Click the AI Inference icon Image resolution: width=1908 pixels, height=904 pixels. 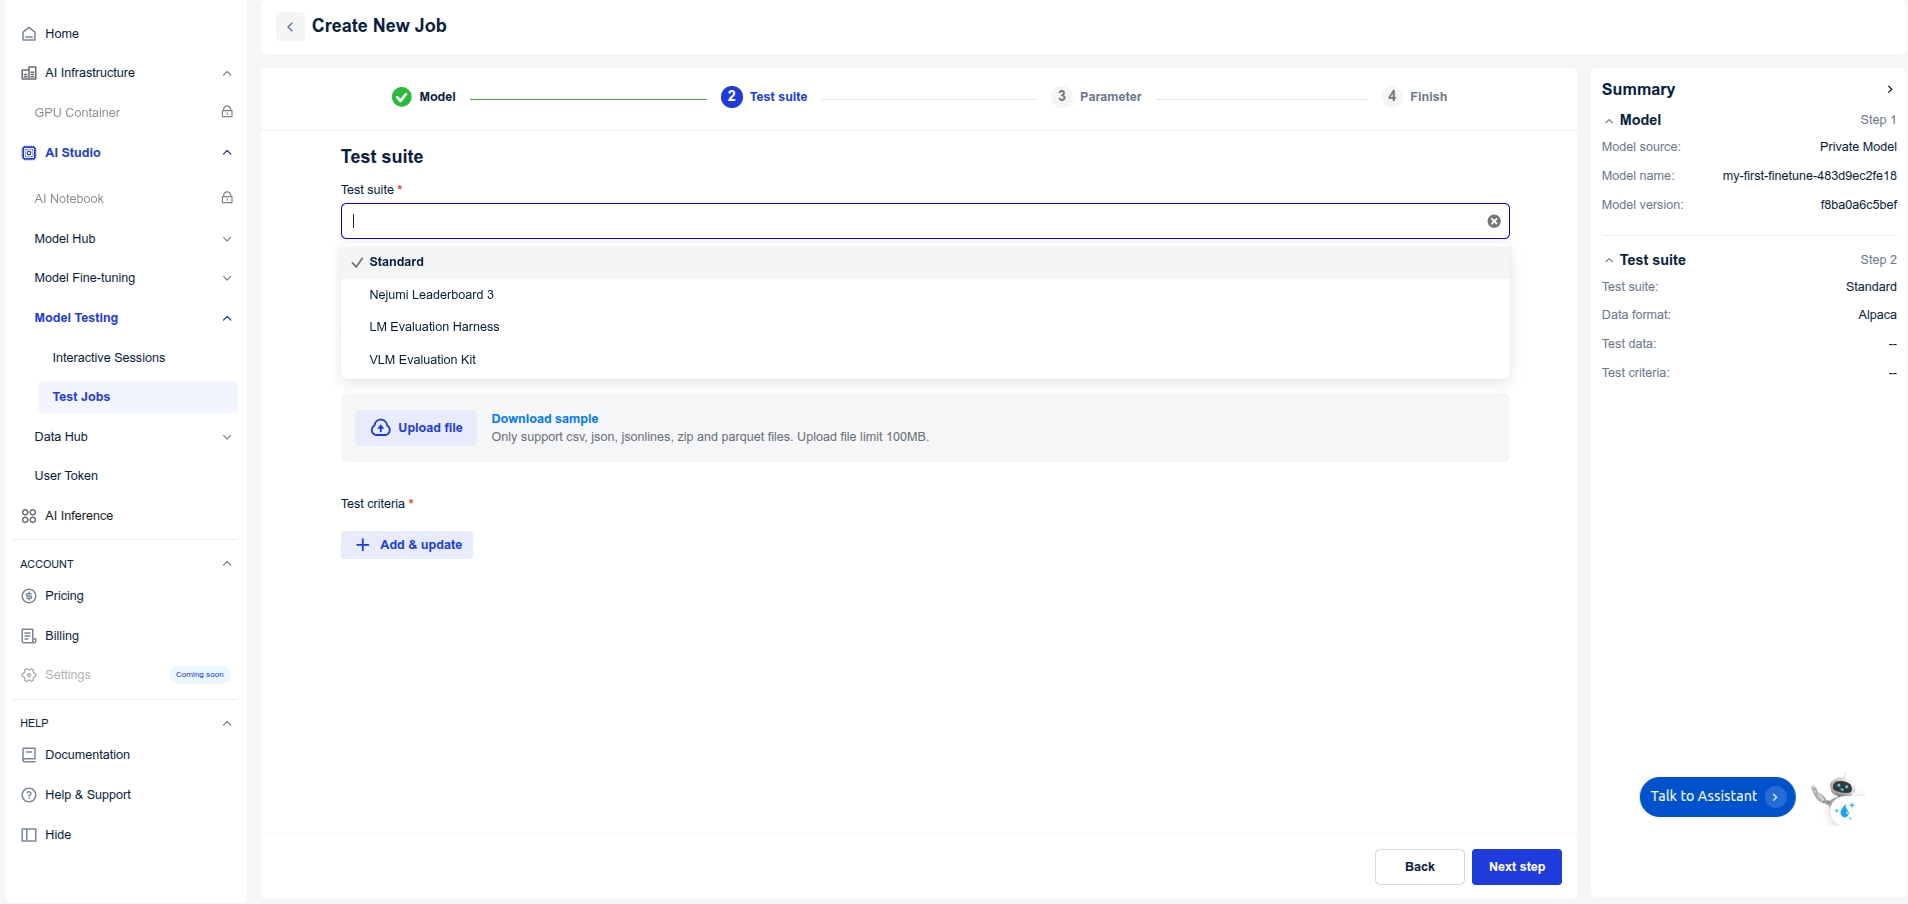coord(29,516)
